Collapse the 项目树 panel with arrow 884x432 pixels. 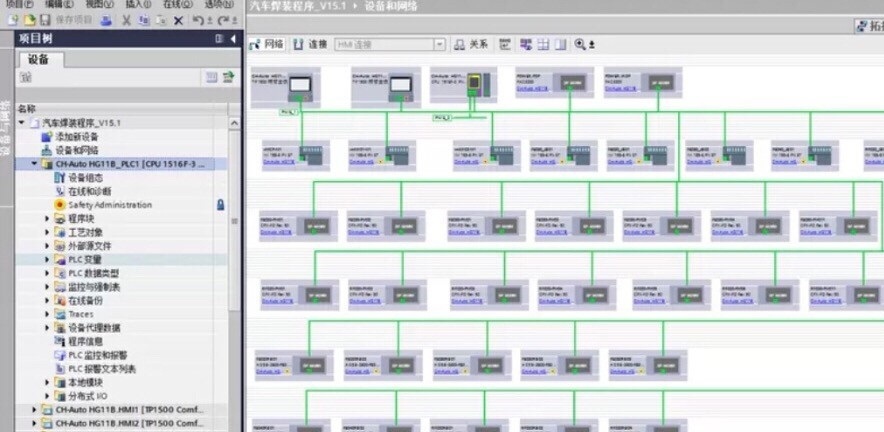233,38
